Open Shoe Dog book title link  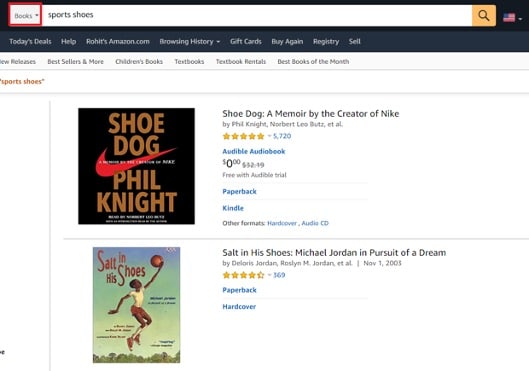click(311, 114)
